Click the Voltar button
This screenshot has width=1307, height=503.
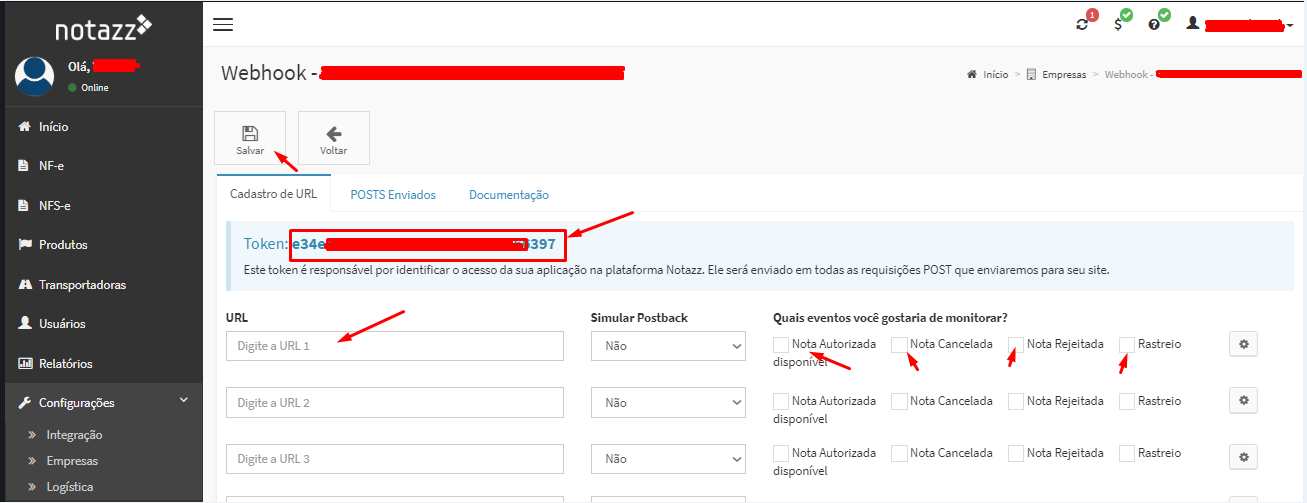[x=334, y=138]
